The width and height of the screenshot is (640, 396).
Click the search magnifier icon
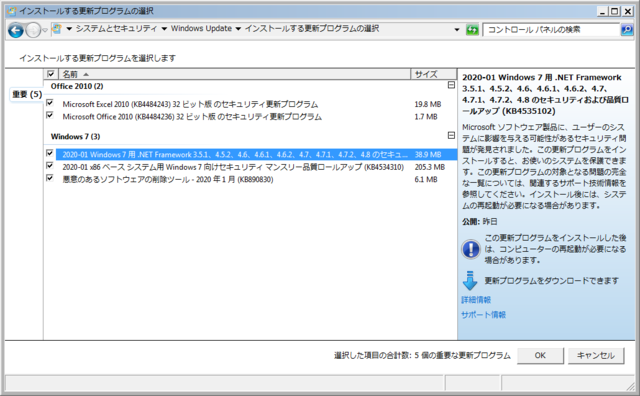(x=627, y=29)
